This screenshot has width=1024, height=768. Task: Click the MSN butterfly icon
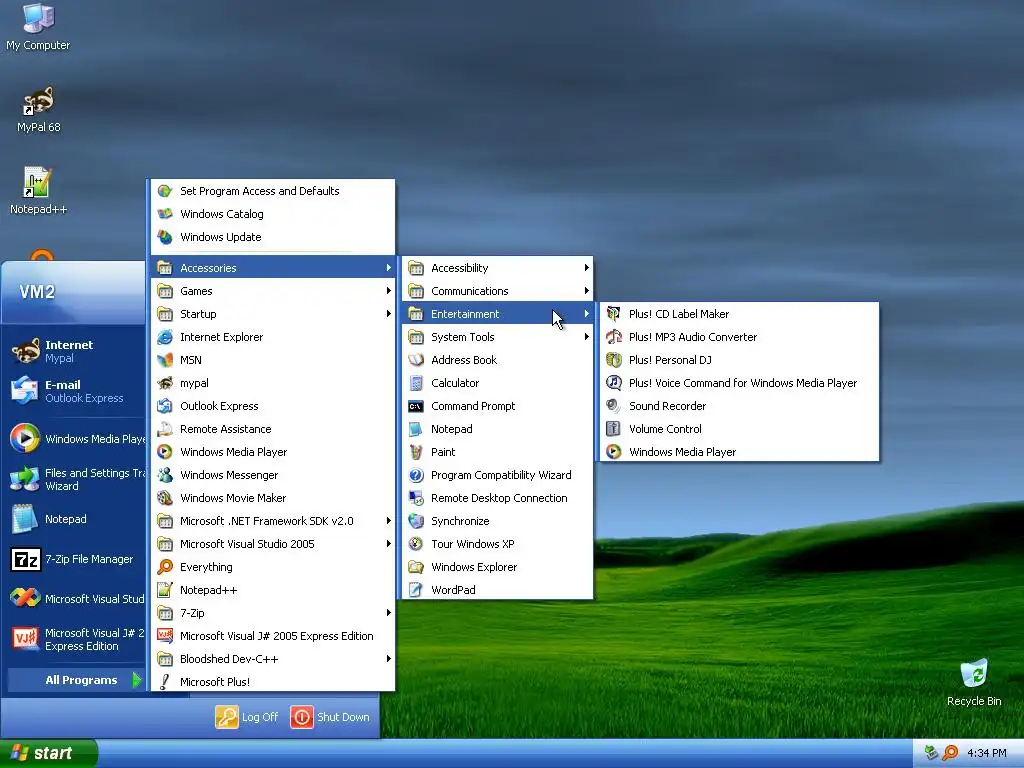165,360
